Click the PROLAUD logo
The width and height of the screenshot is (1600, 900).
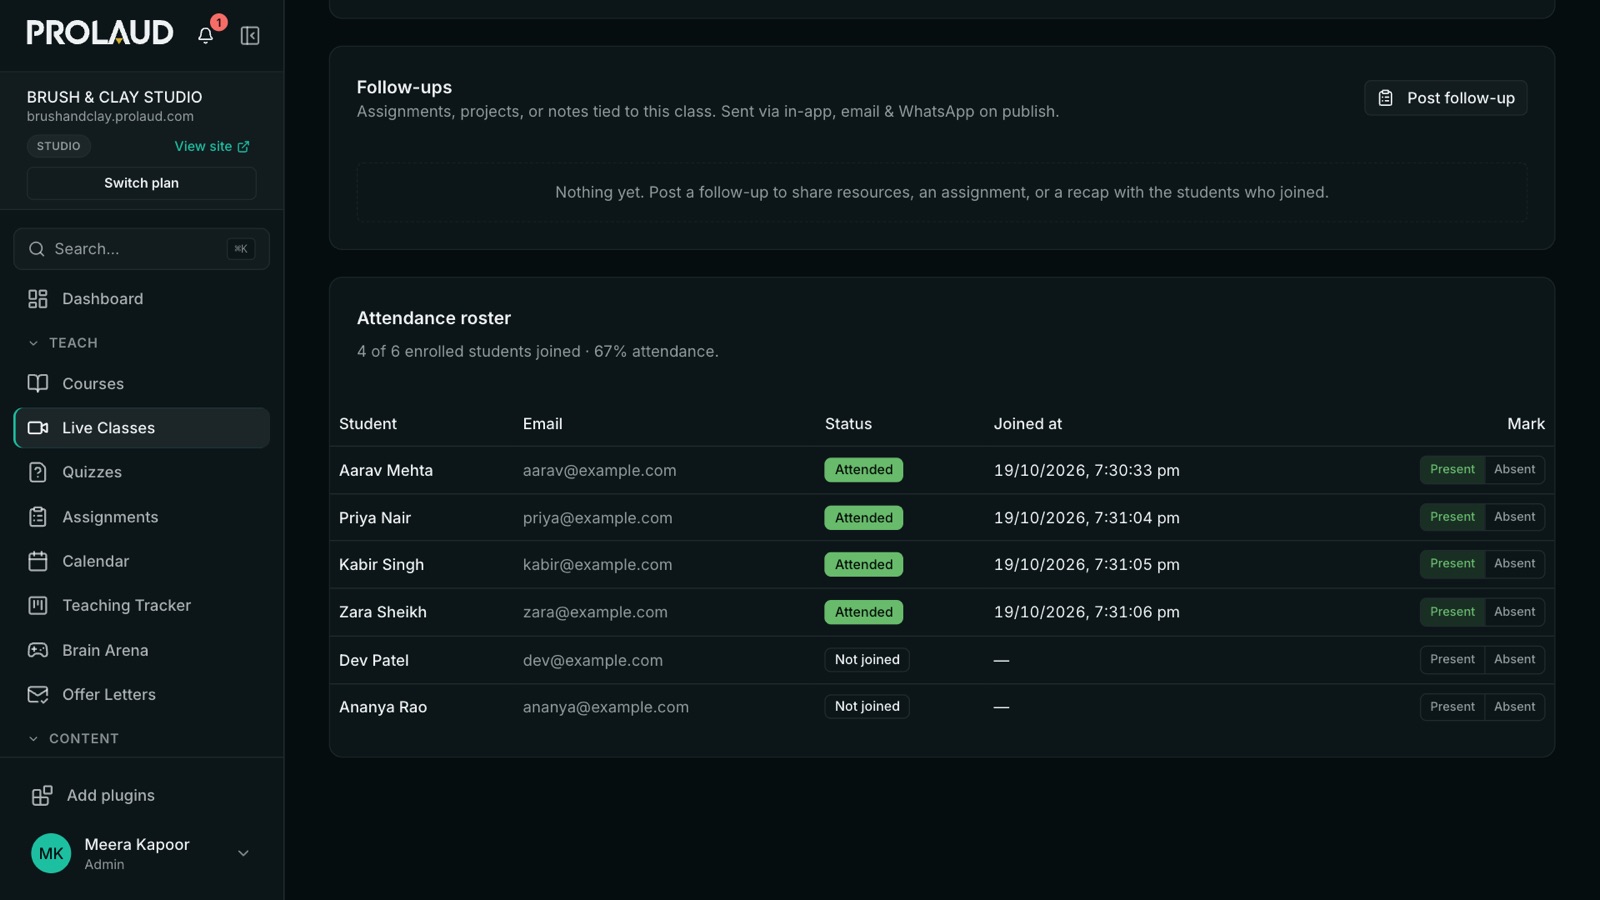[x=100, y=33]
